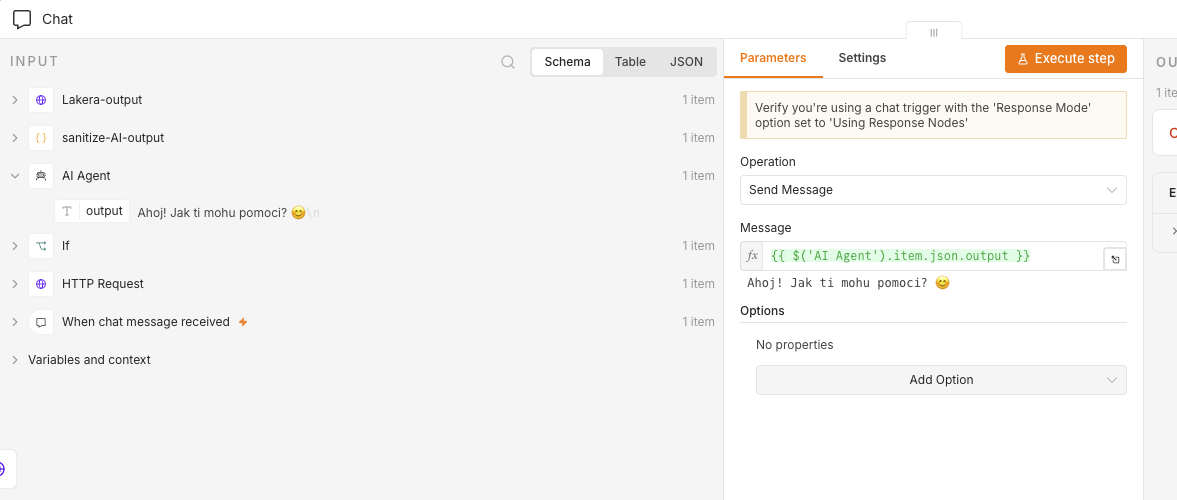Click the AI Agent label
The width and height of the screenshot is (1177, 500).
click(86, 176)
